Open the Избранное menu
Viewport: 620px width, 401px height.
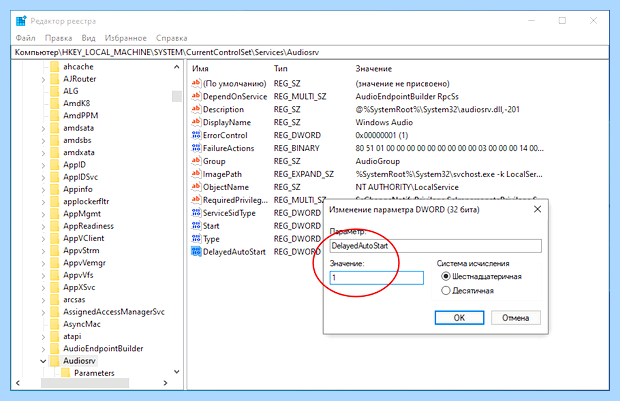[125, 38]
